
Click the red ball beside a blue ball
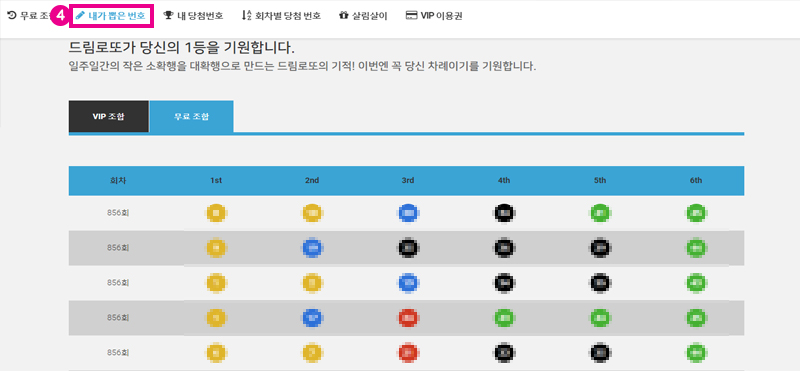point(408,318)
